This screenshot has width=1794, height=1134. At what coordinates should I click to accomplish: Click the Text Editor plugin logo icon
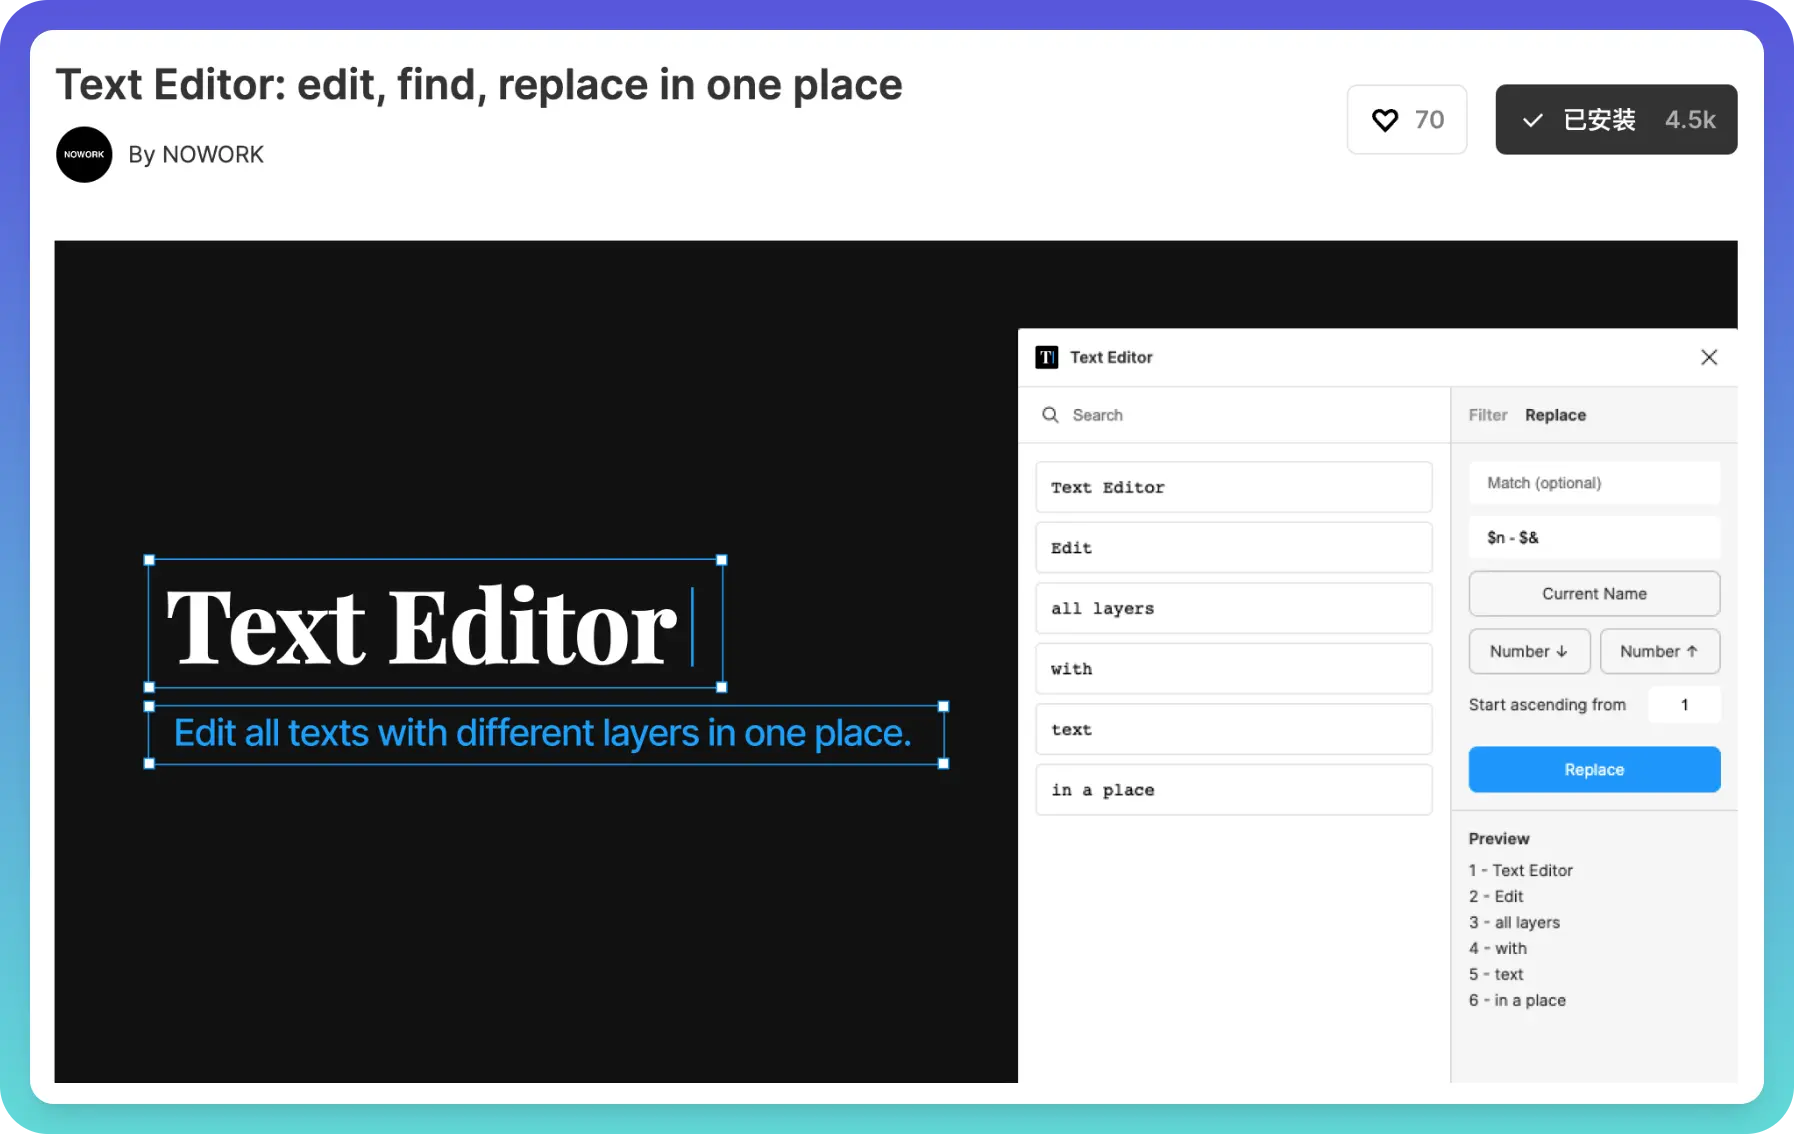coord(1046,357)
